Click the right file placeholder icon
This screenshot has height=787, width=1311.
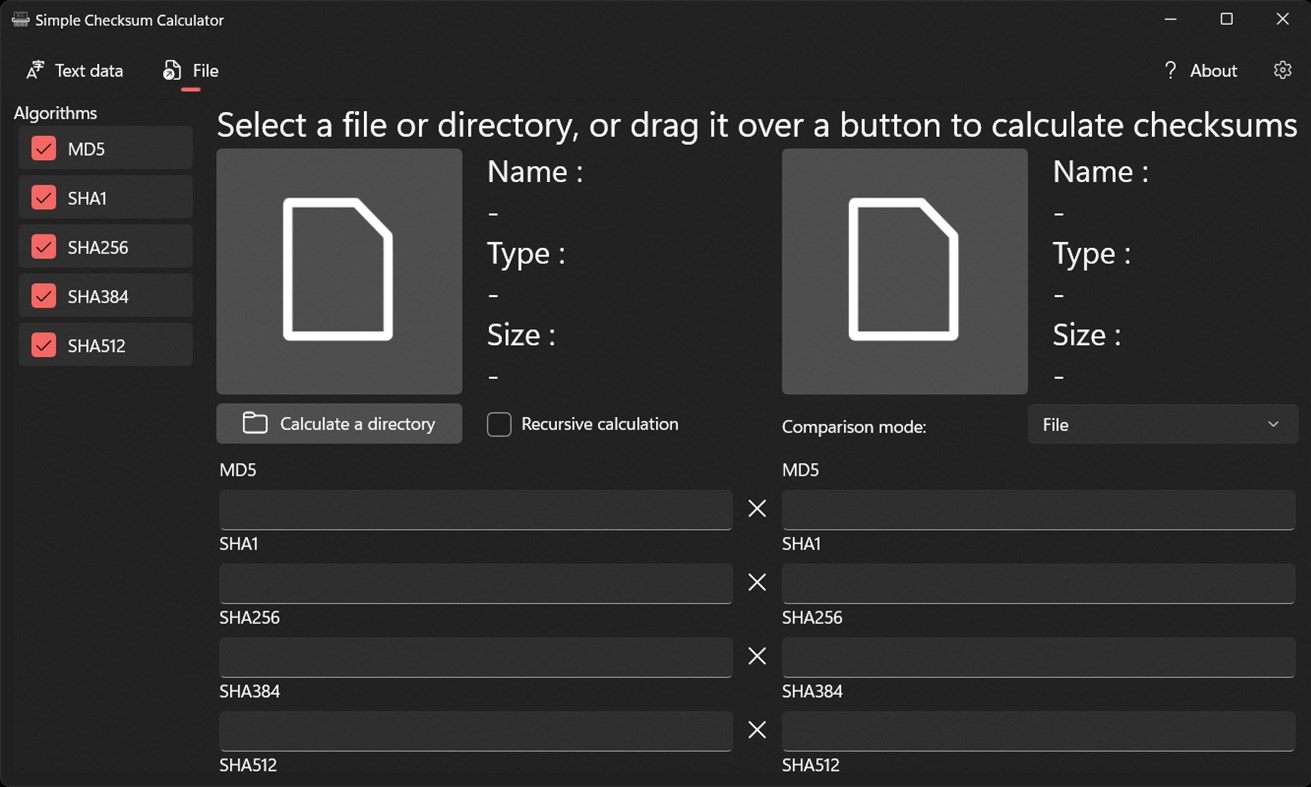point(904,270)
